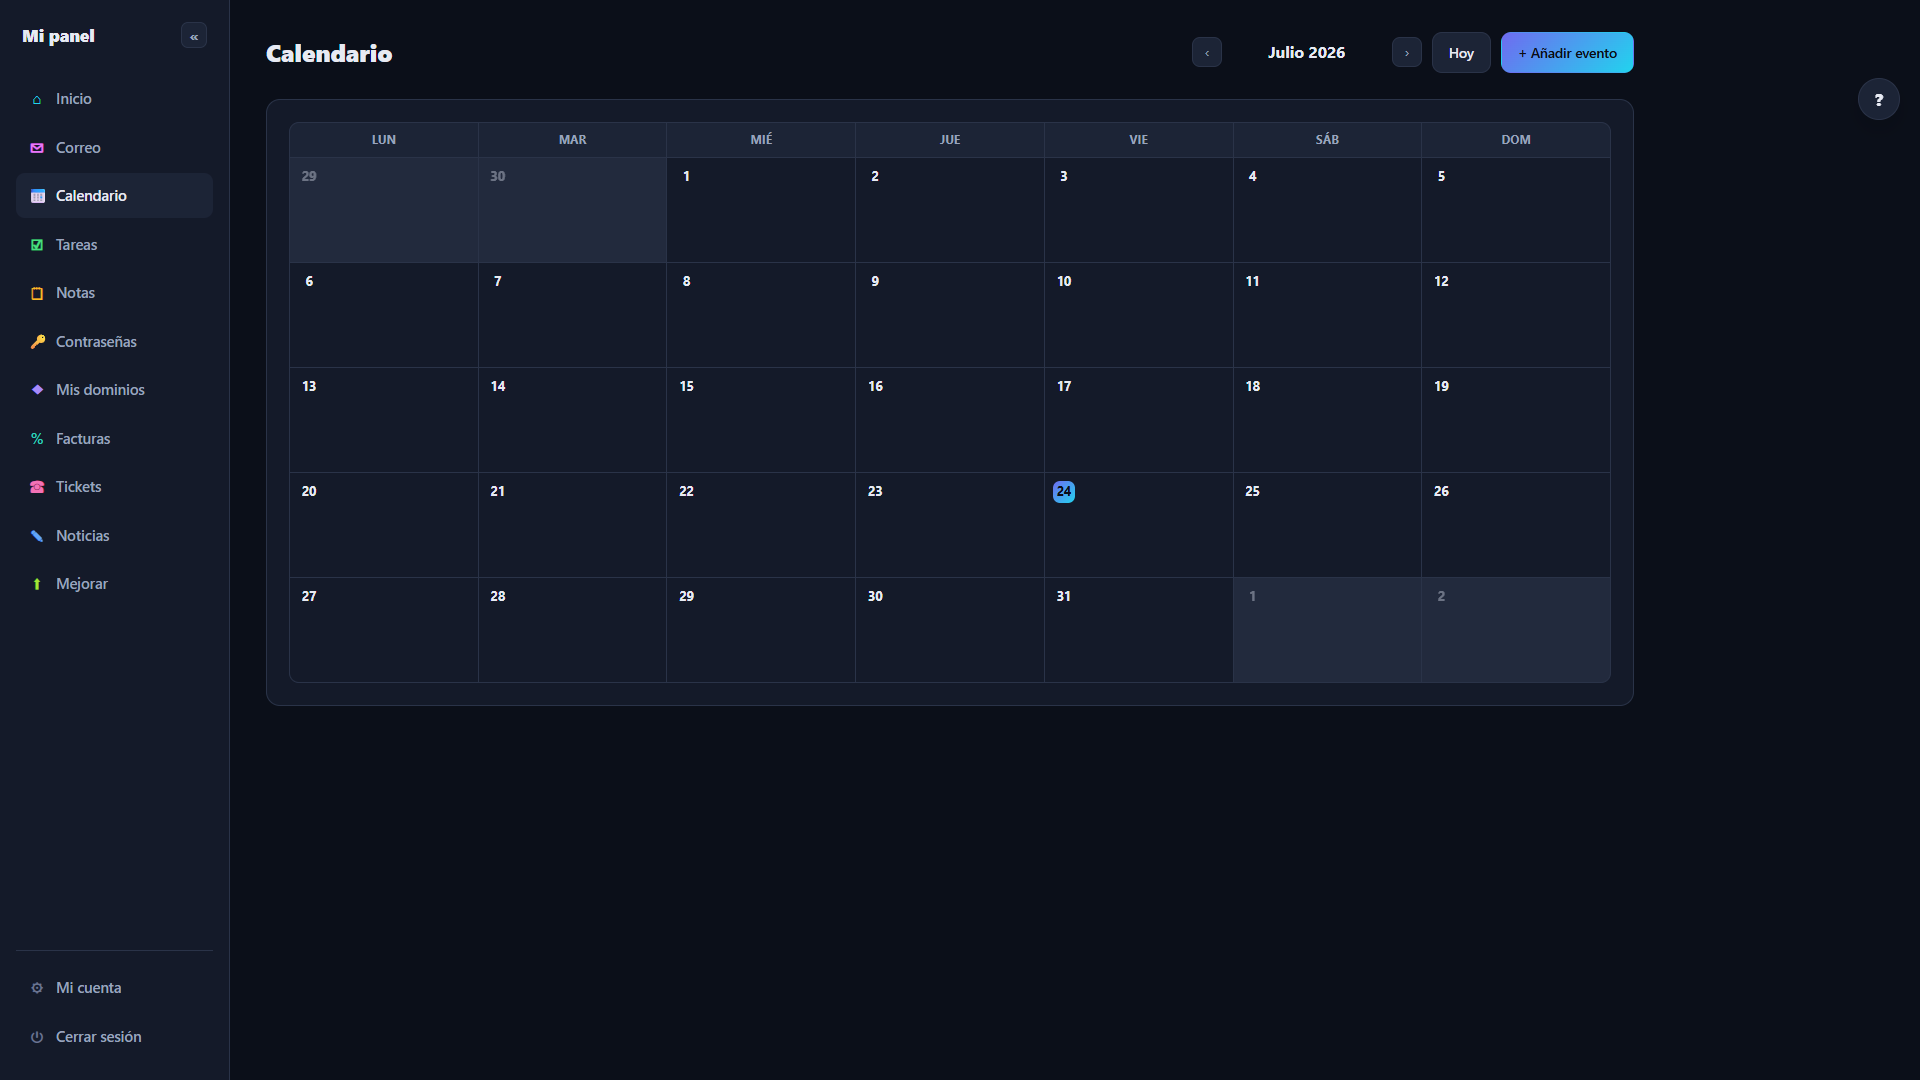
Task: Open the help question mark button
Action: tap(1878, 99)
